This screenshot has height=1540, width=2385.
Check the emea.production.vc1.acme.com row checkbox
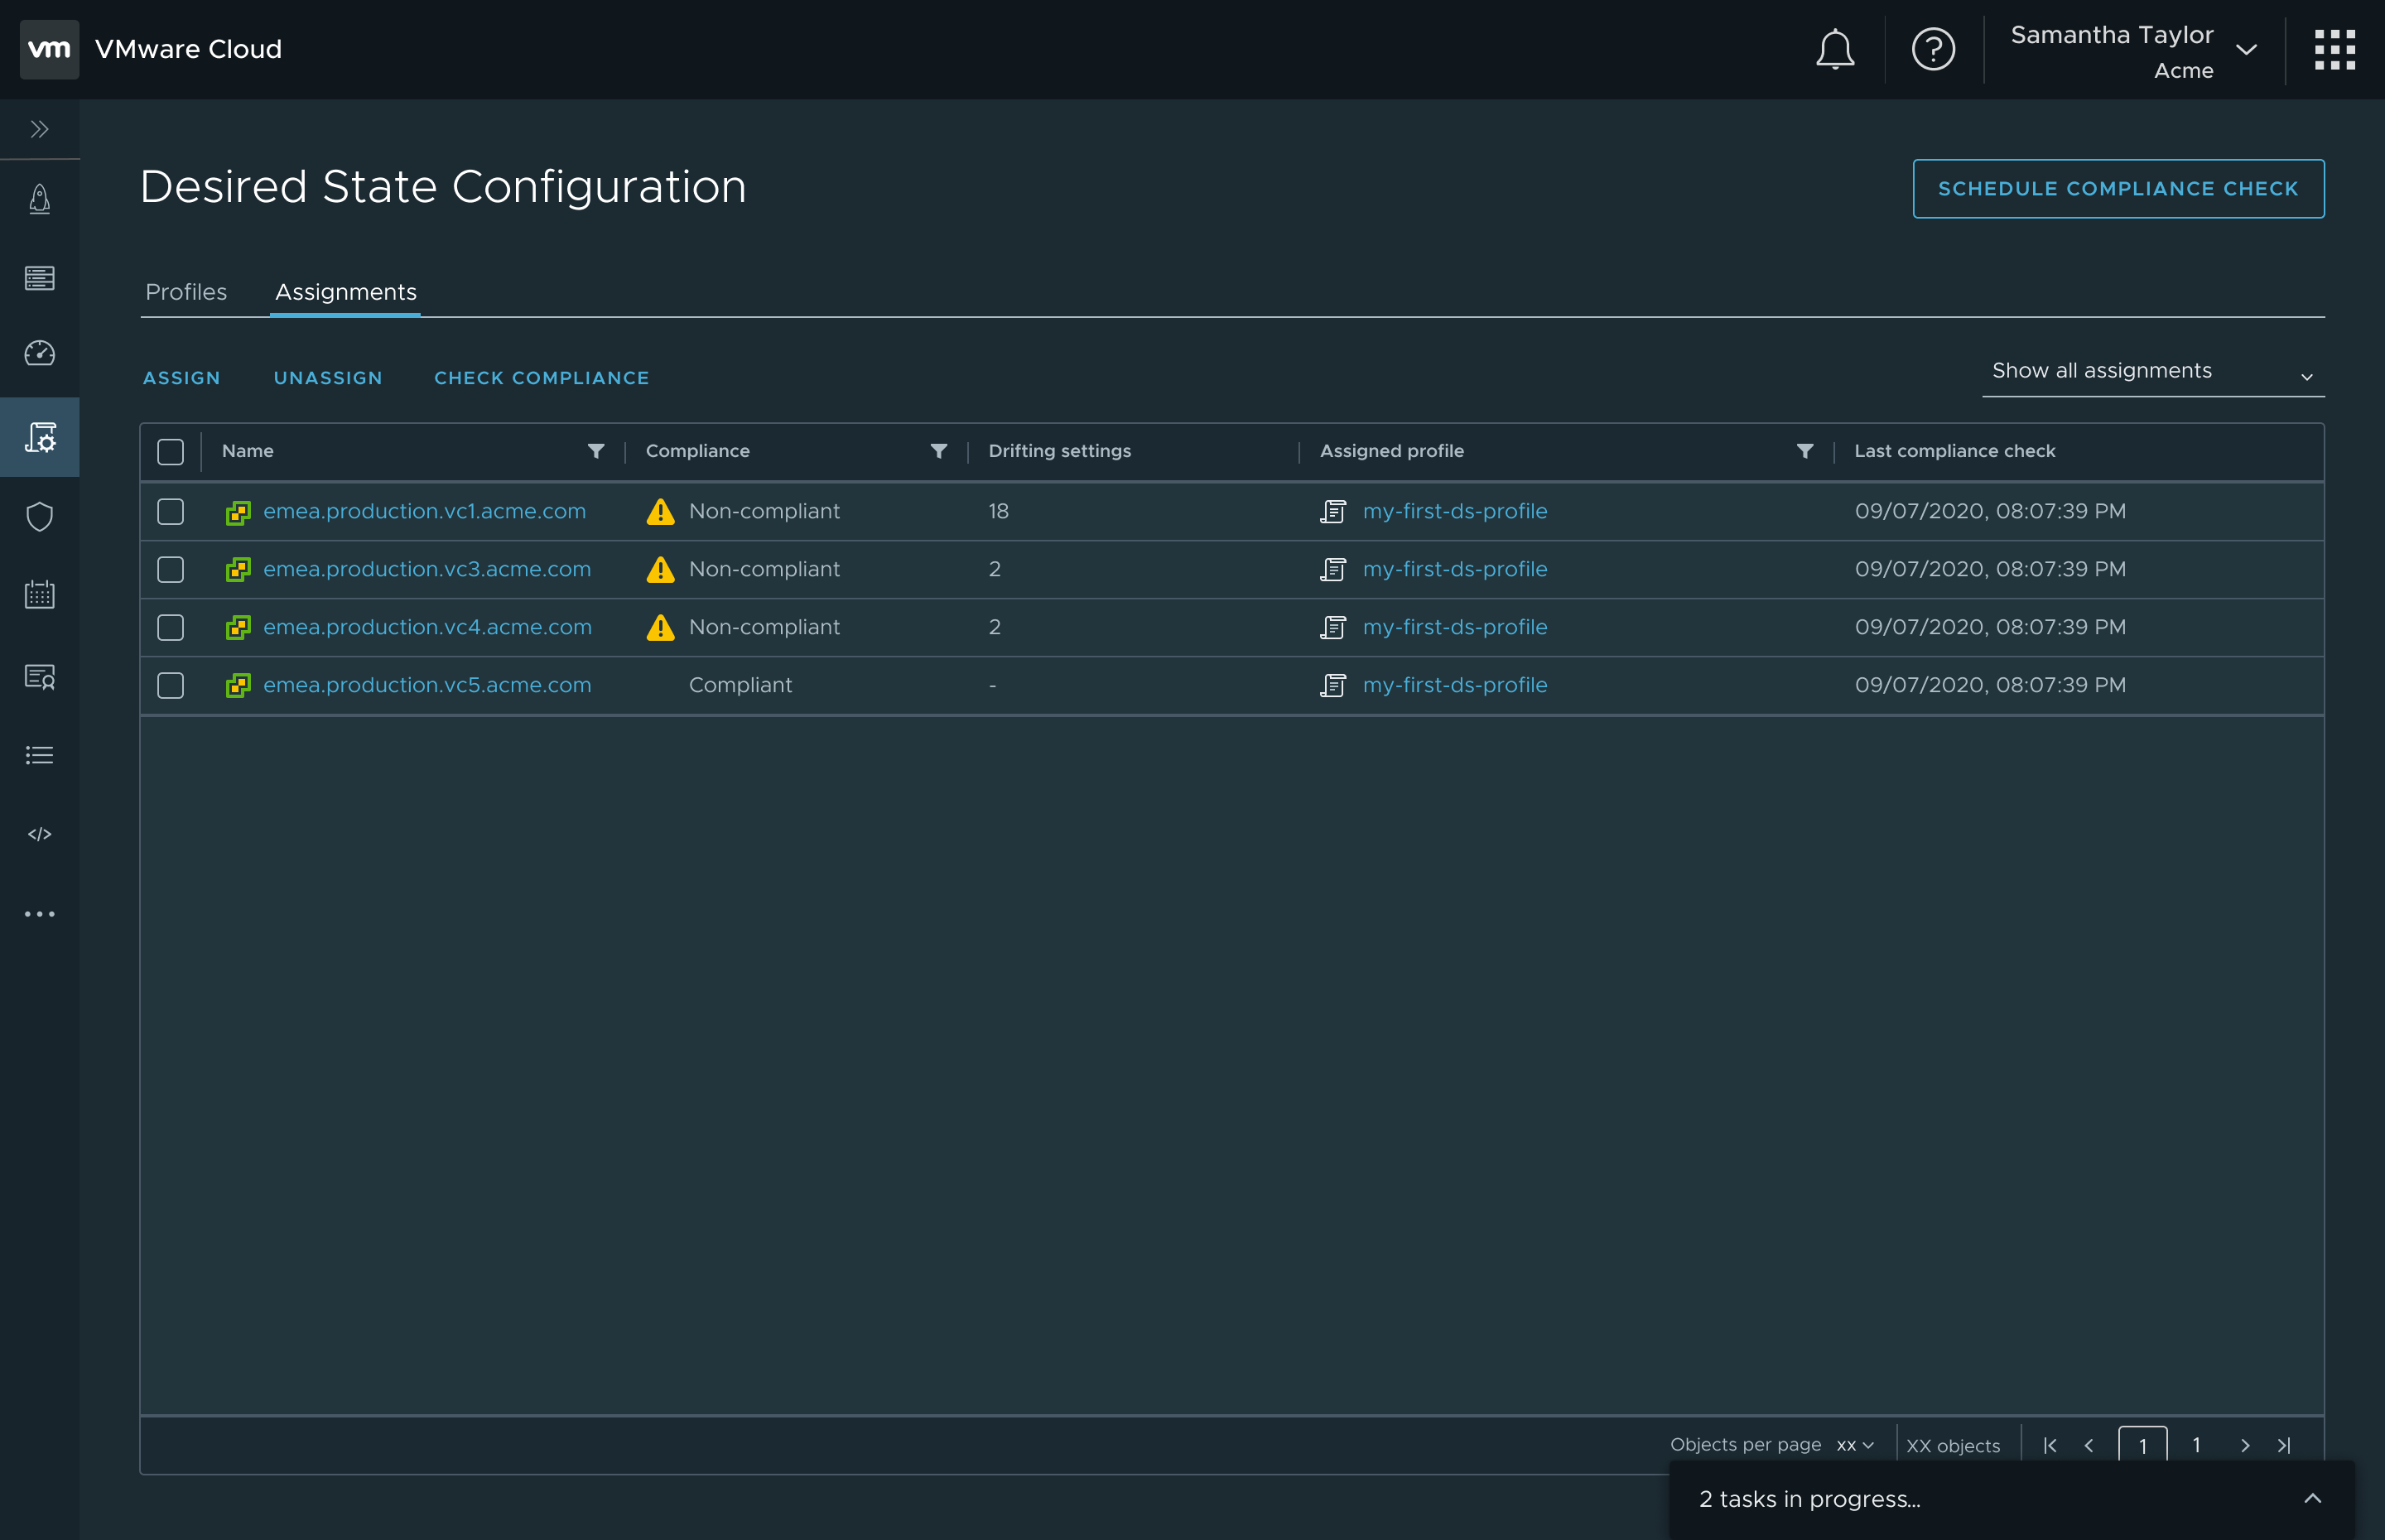click(171, 512)
